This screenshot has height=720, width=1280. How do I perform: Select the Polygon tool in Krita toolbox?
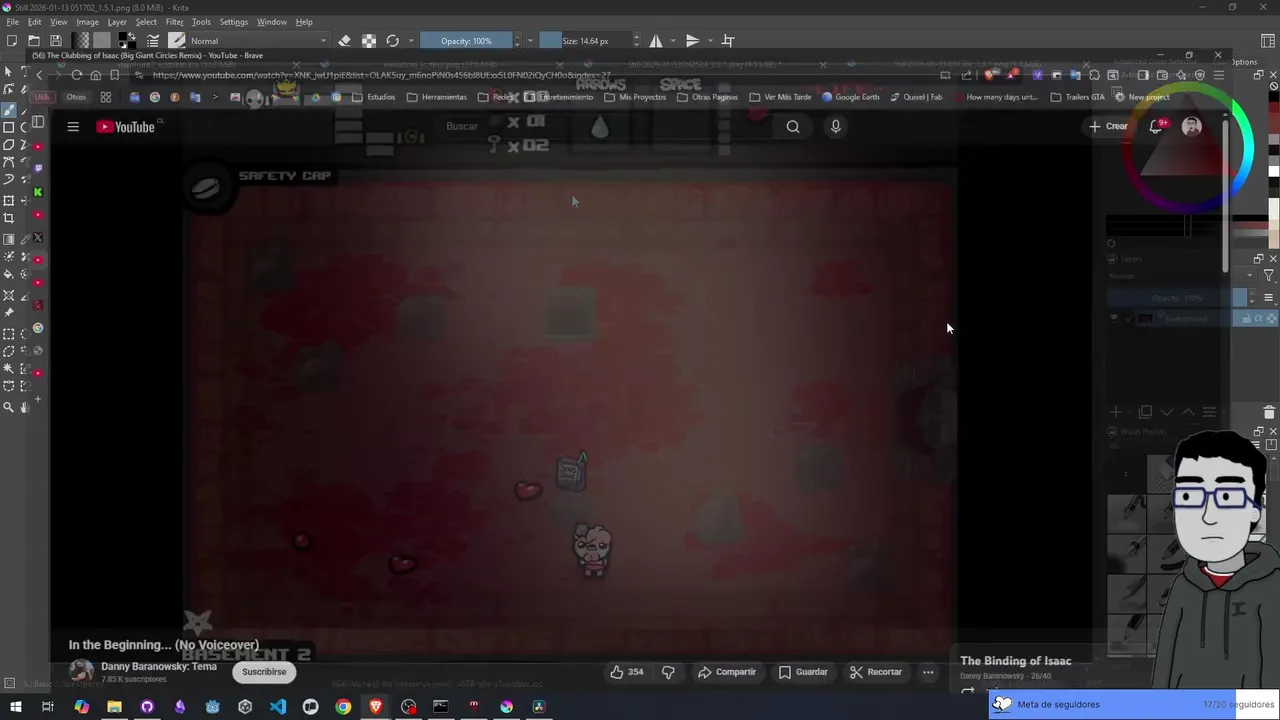9,145
